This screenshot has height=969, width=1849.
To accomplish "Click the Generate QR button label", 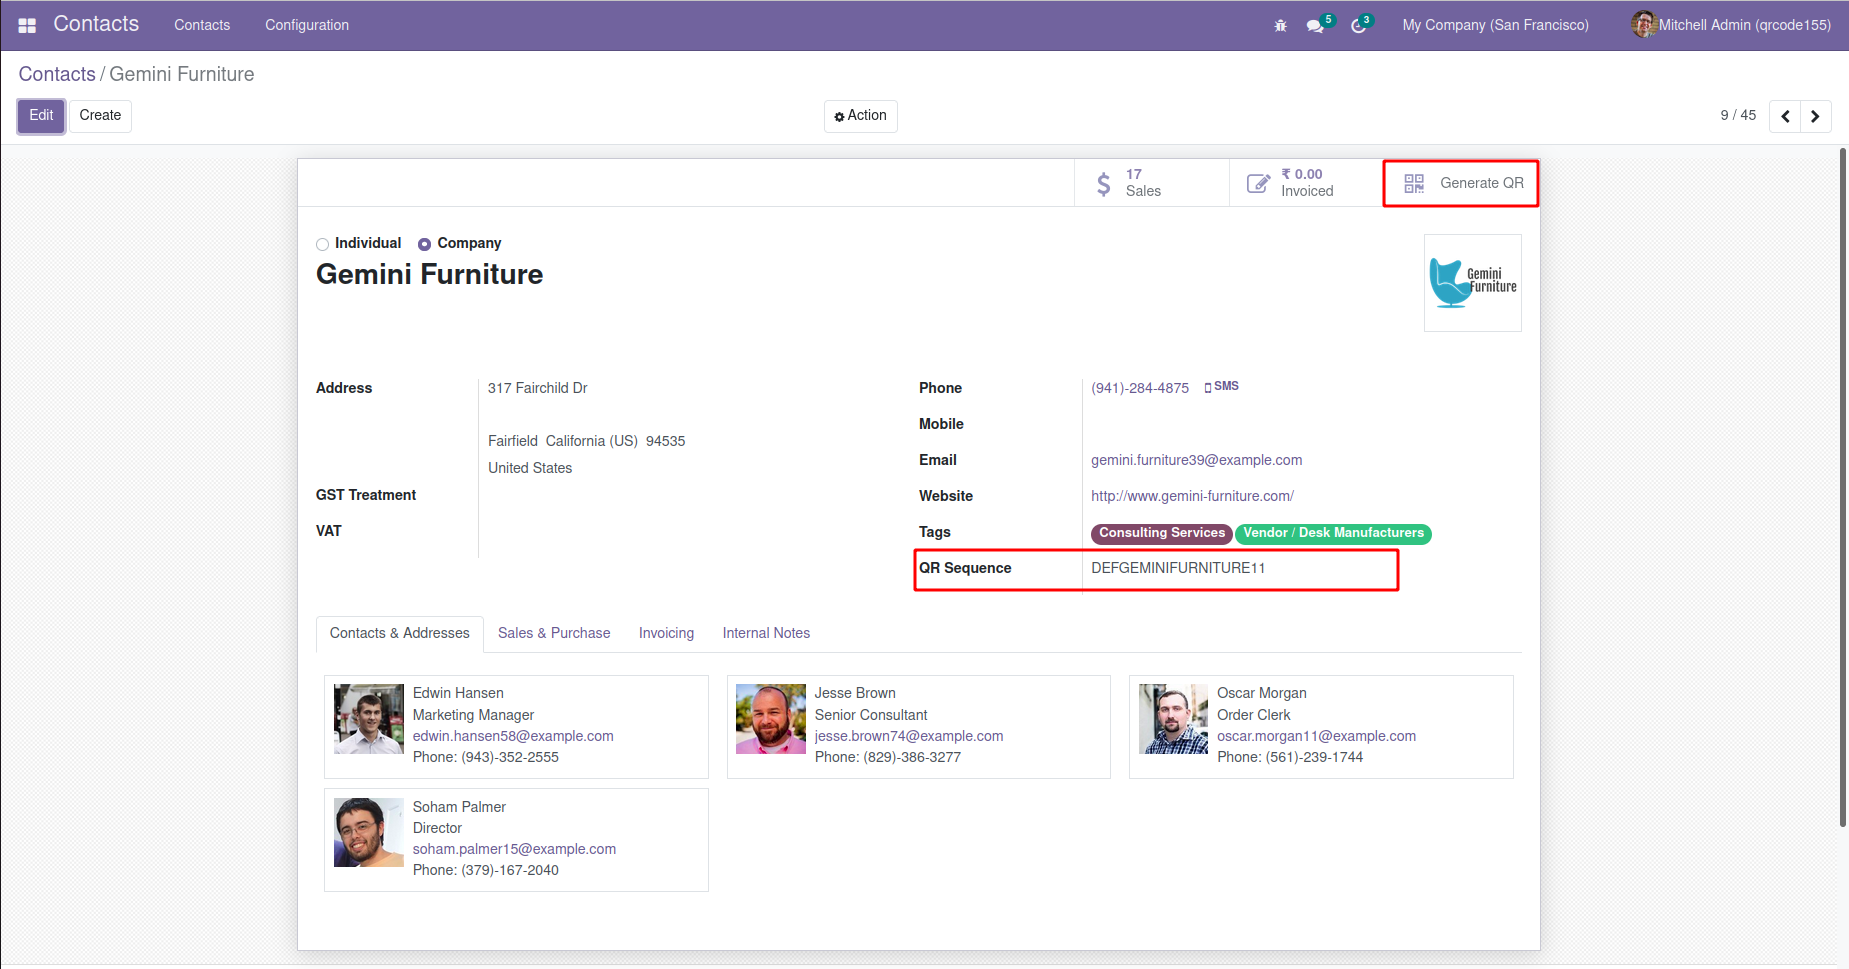I will click(1482, 183).
